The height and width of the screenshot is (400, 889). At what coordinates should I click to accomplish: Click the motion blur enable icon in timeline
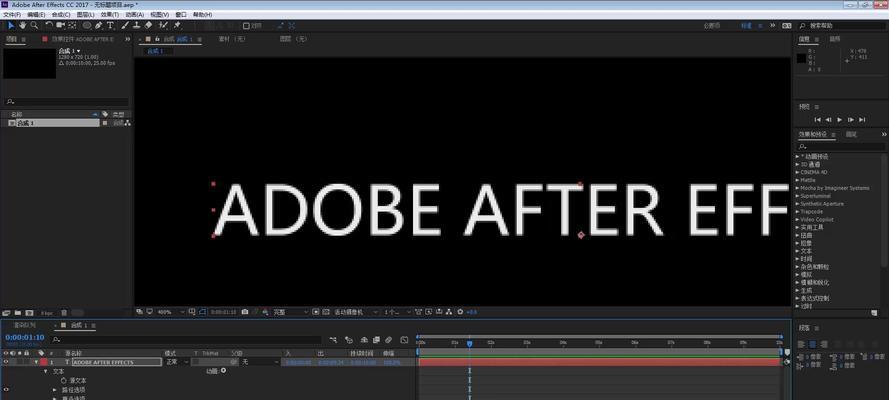pyautogui.click(x=388, y=340)
